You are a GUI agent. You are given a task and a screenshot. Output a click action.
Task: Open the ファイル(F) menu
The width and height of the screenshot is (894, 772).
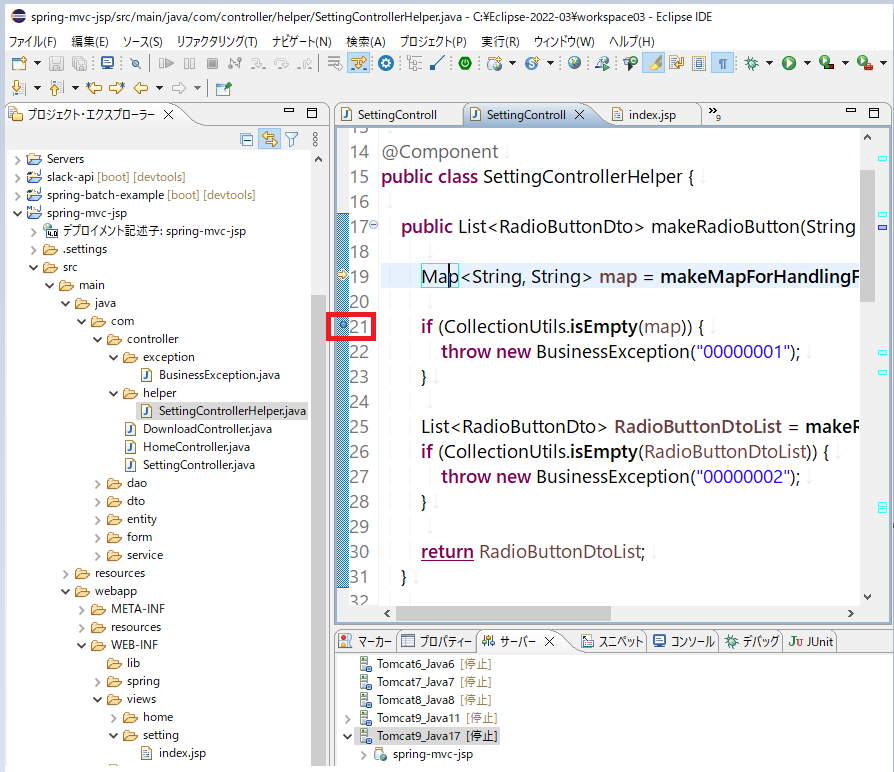pos(32,42)
